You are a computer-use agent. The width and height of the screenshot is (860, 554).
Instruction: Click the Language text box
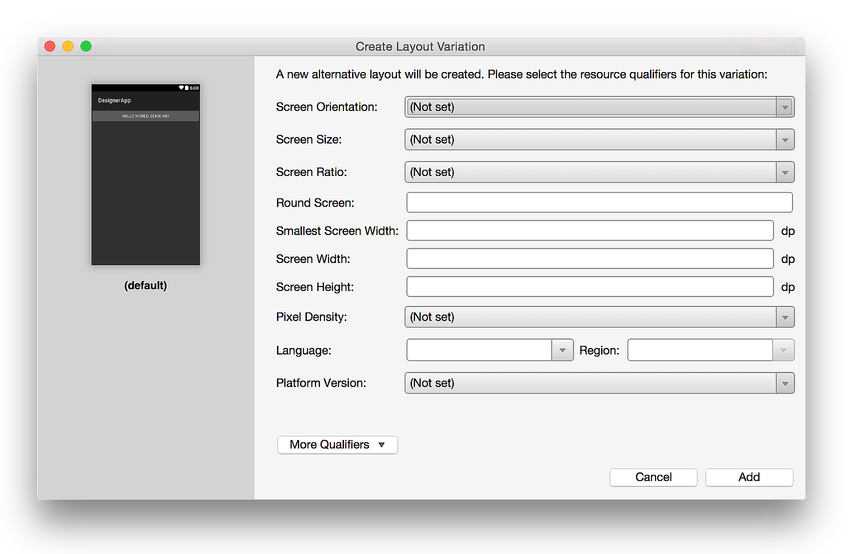point(480,350)
